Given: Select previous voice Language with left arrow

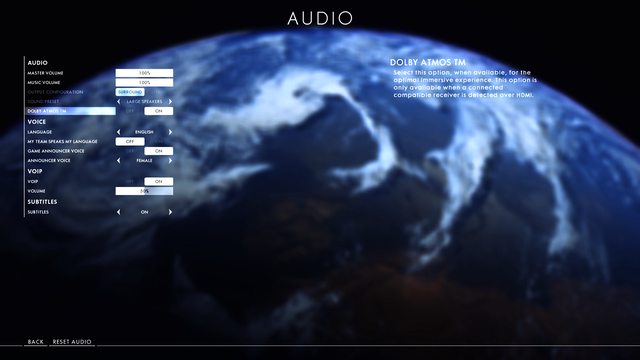Looking at the screenshot, I should click(119, 132).
